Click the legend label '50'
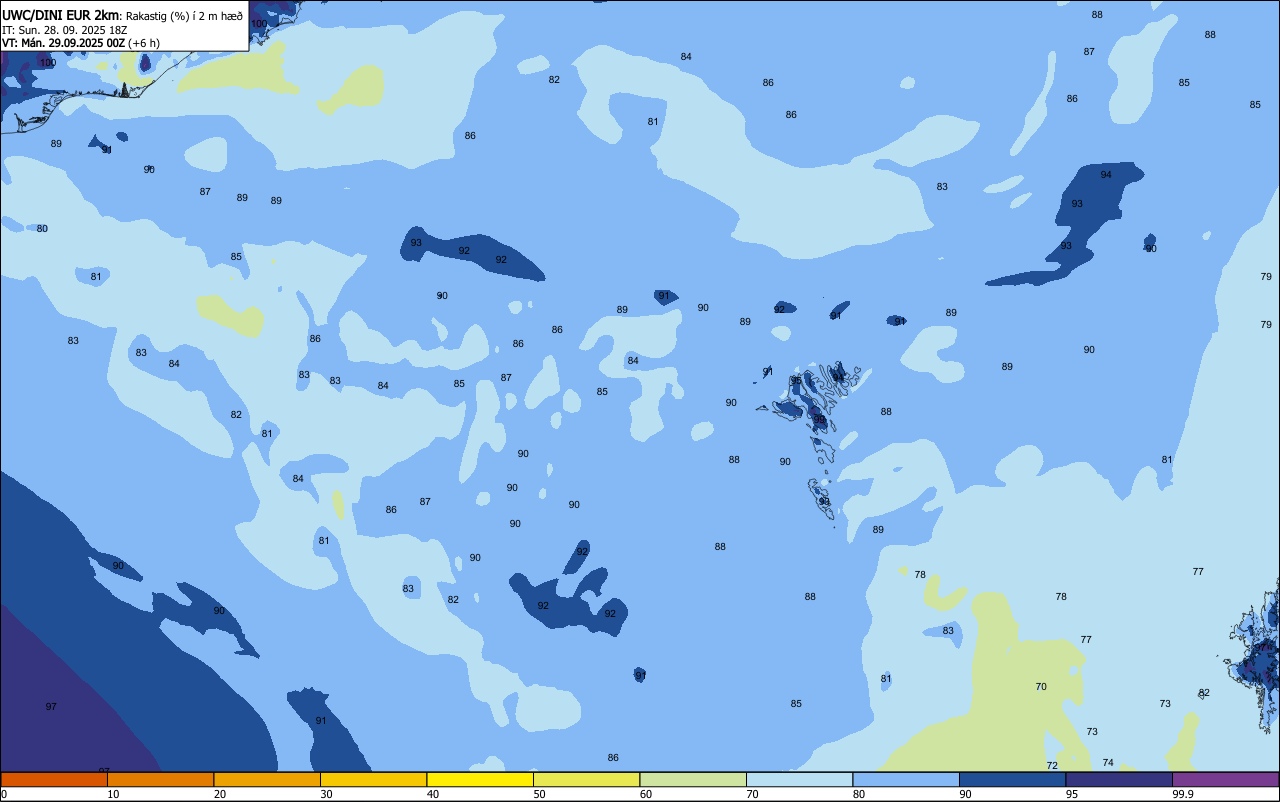The width and height of the screenshot is (1280, 802). click(539, 794)
